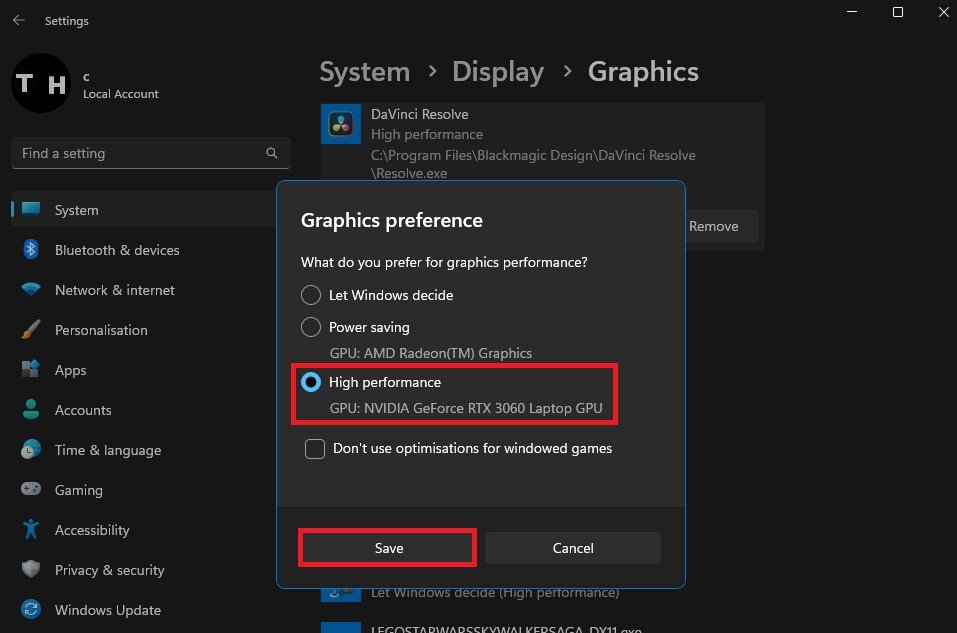Open Privacy & security settings
The height and width of the screenshot is (633, 957).
pyautogui.click(x=109, y=570)
